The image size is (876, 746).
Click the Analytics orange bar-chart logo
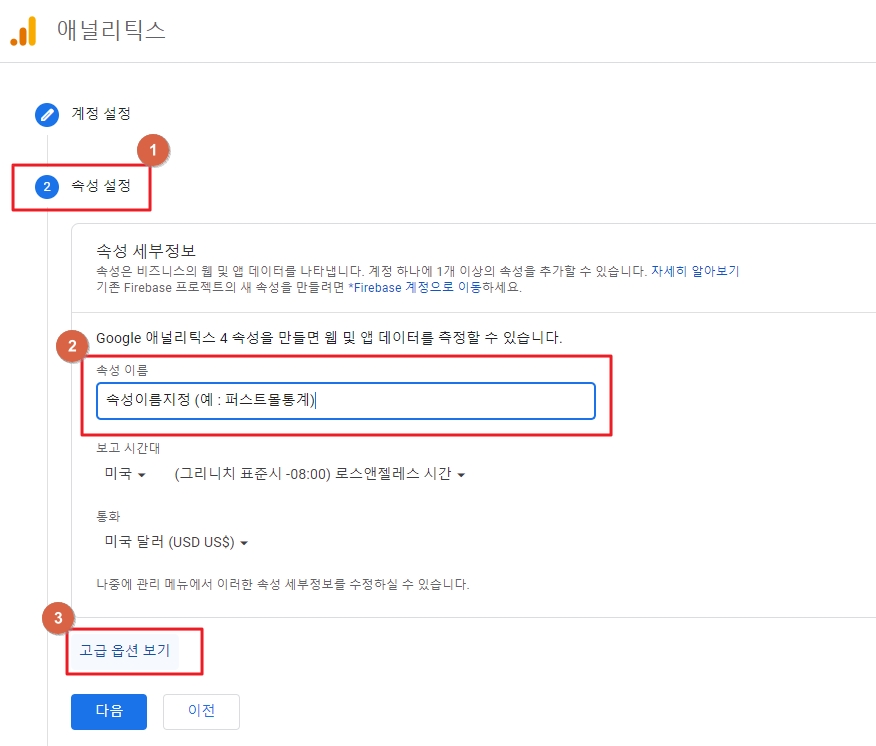(x=23, y=31)
